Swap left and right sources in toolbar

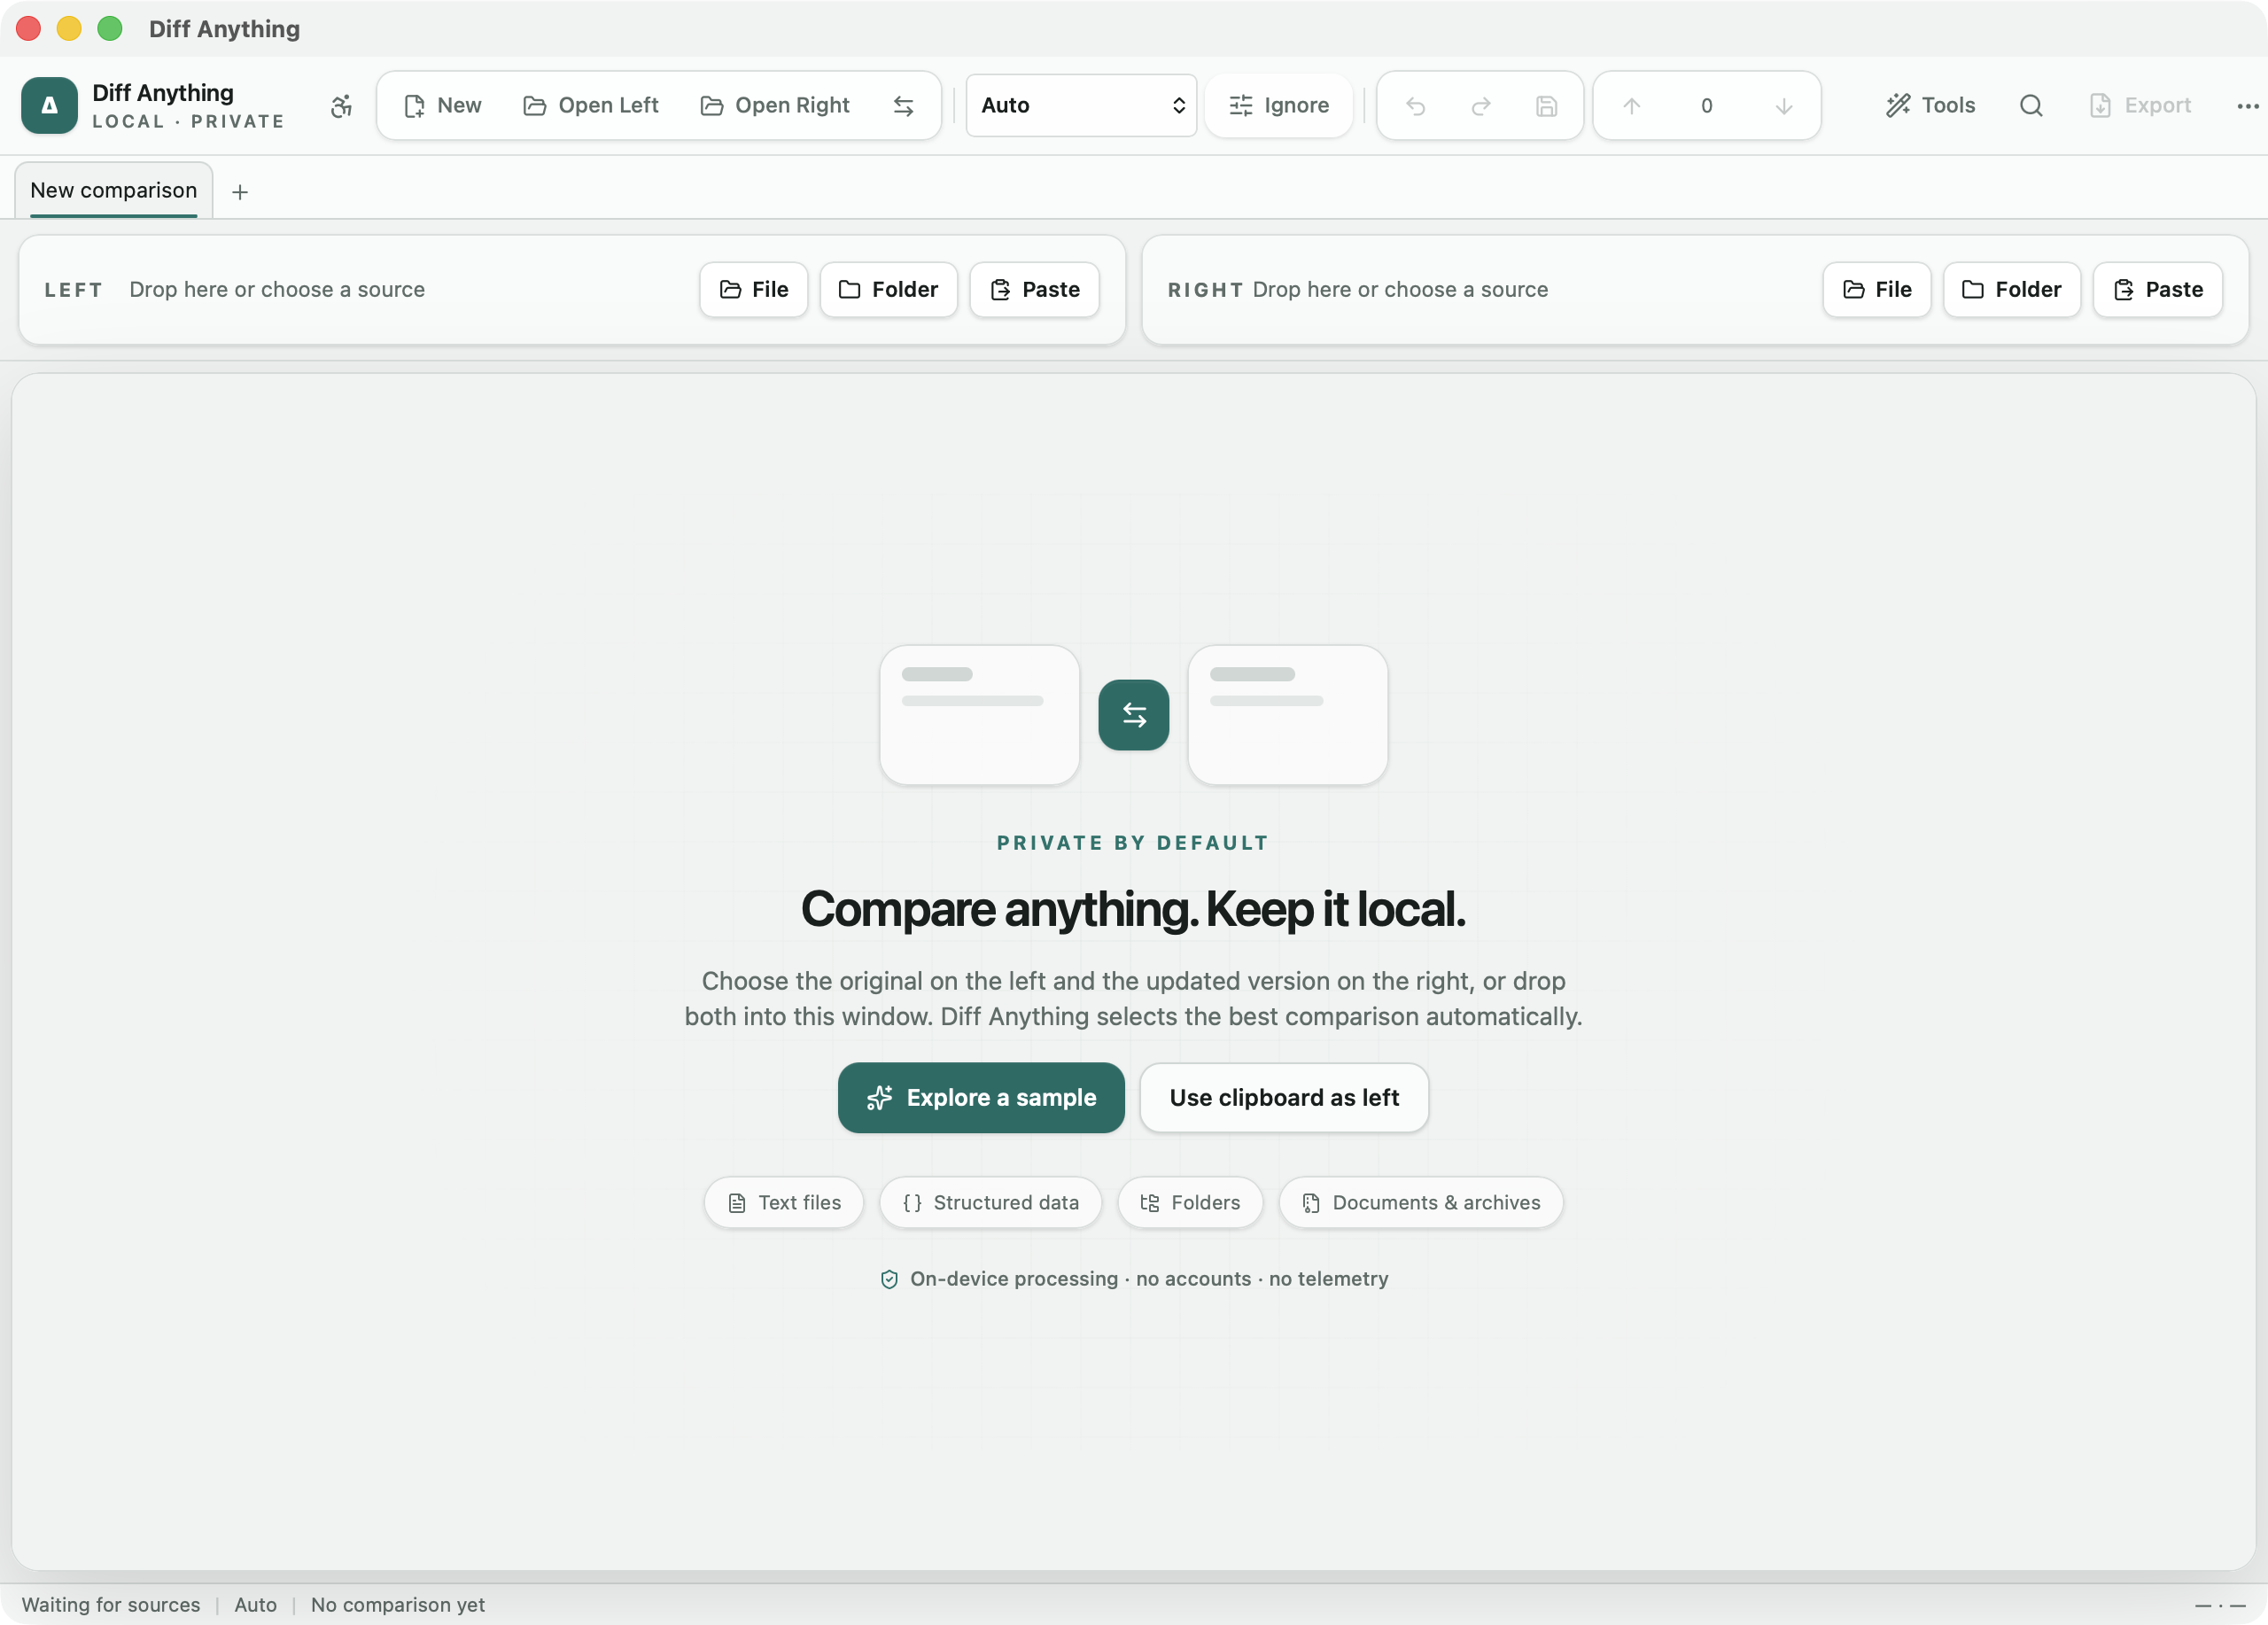pyautogui.click(x=903, y=105)
